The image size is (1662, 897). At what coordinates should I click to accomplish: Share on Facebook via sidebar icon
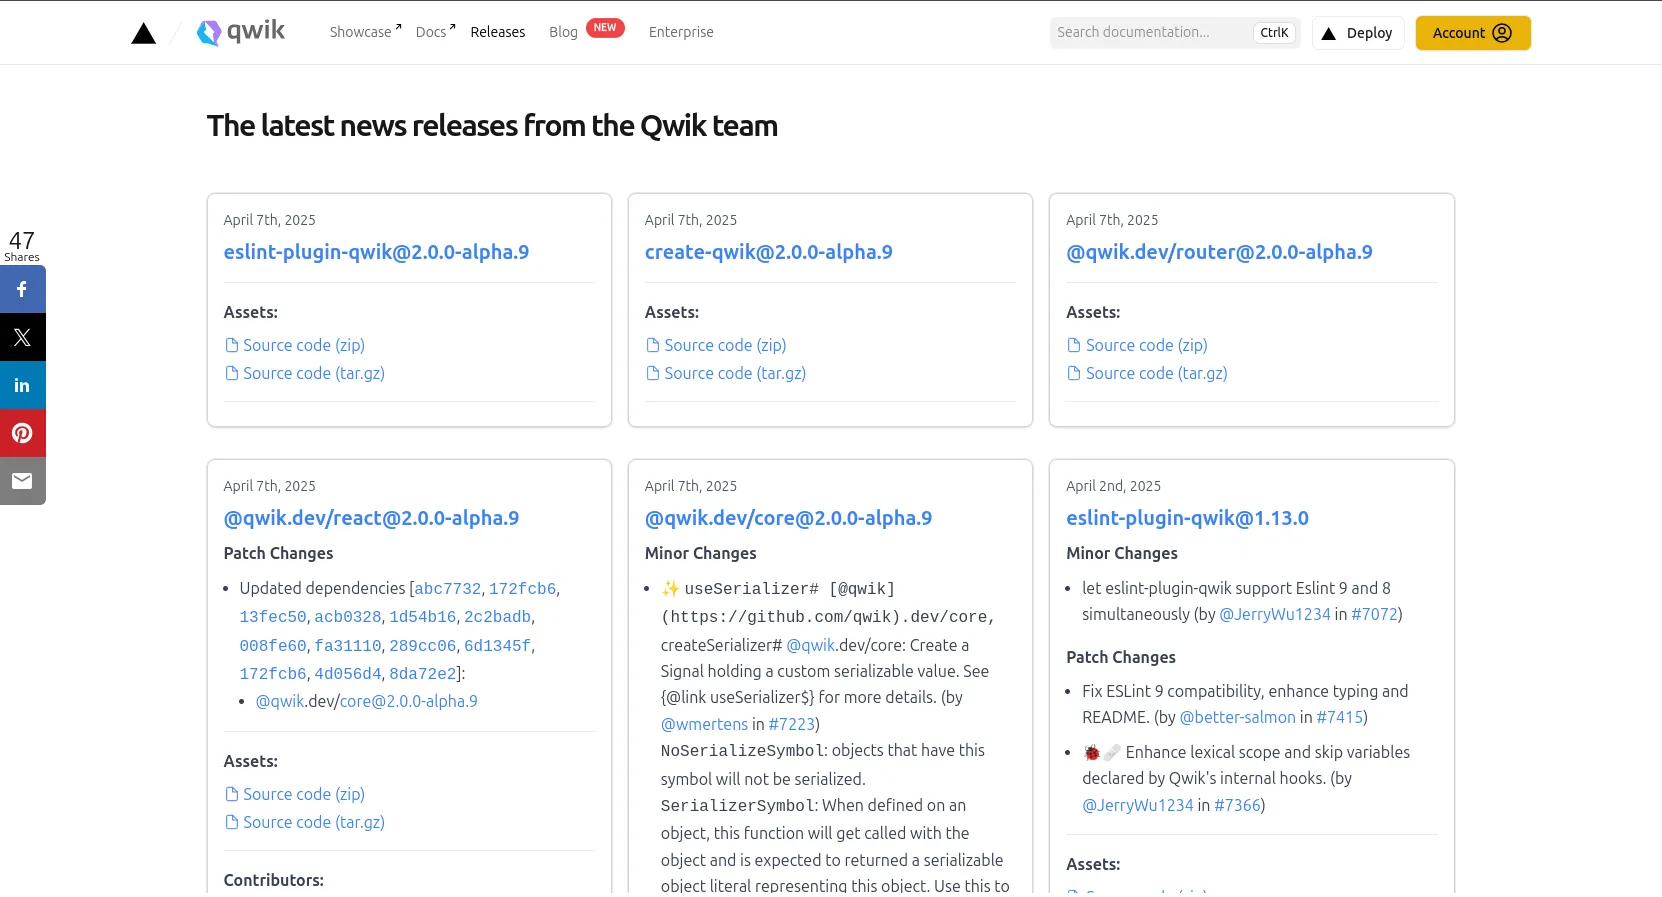point(22,289)
